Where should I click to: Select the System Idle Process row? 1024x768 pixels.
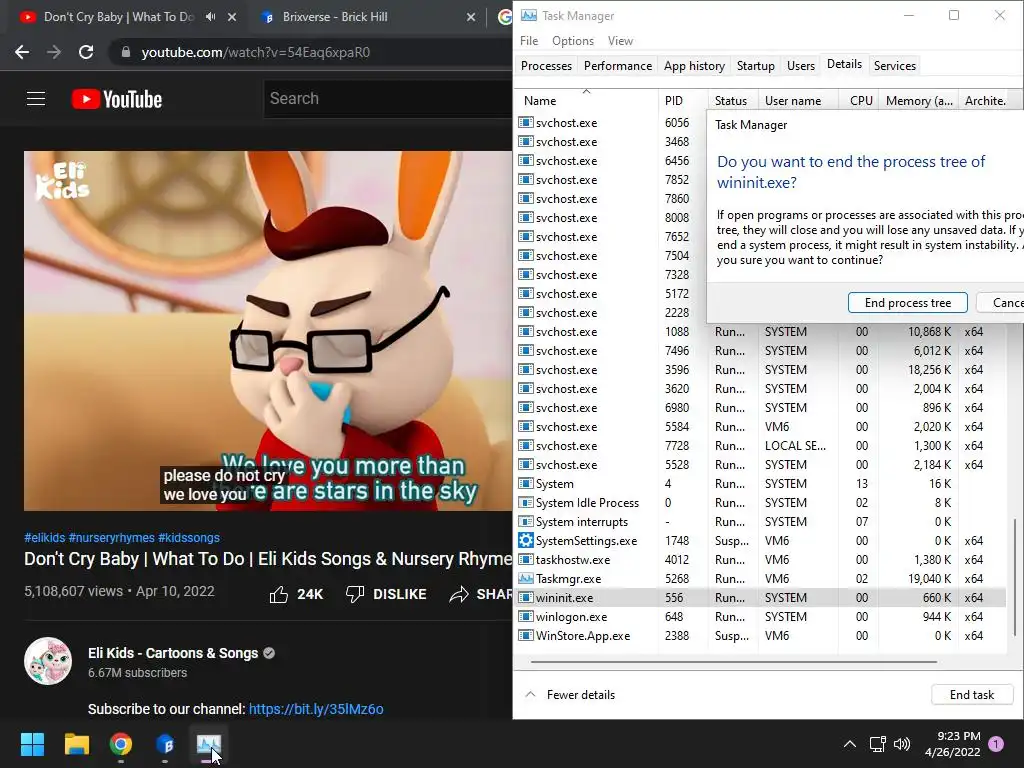pos(761,503)
